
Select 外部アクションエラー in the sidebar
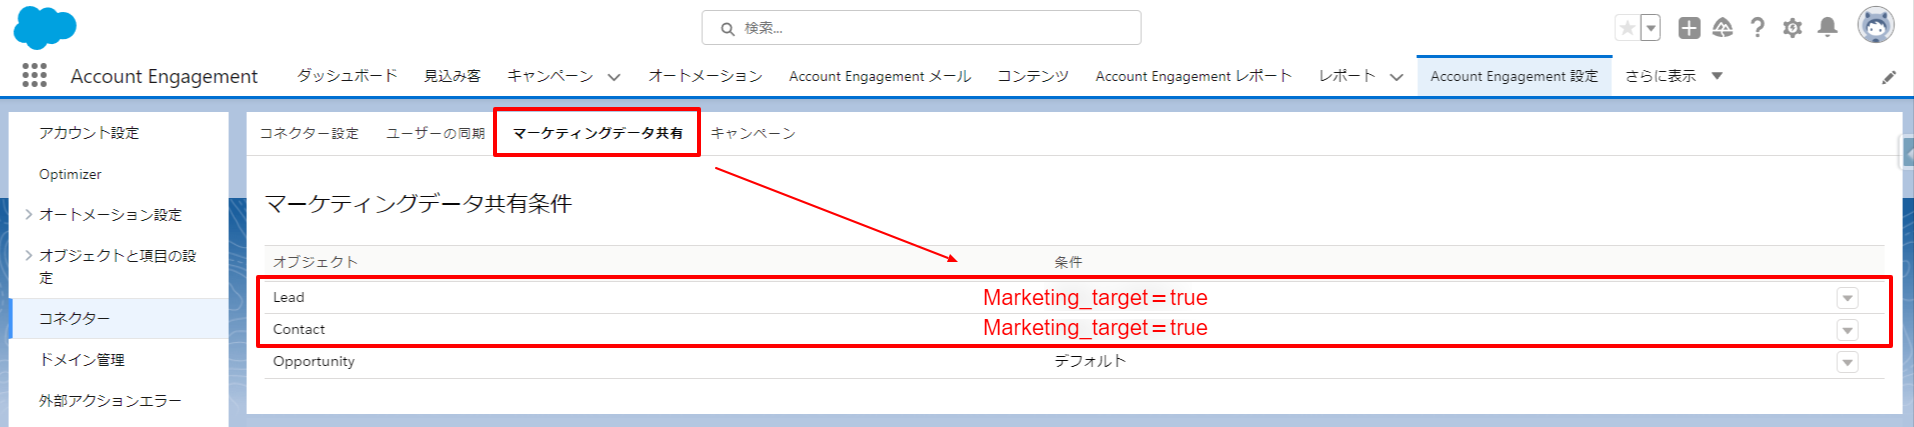point(110,401)
